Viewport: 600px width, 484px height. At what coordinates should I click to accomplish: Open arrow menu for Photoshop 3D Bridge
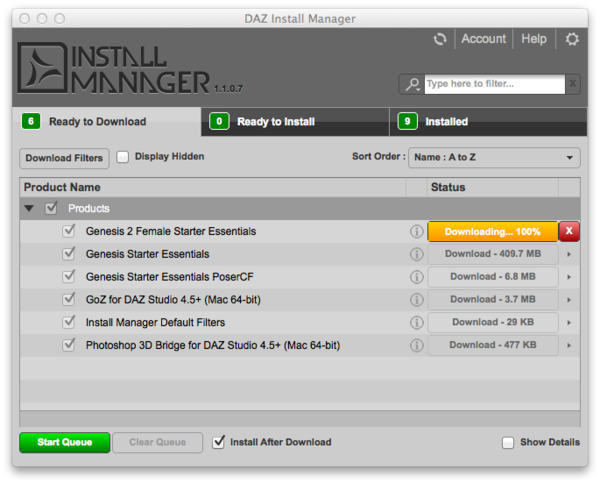[x=569, y=345]
